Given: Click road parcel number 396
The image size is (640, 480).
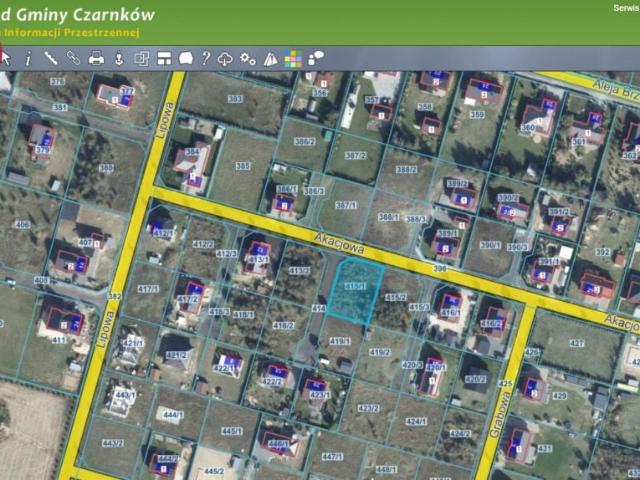Looking at the screenshot, I should click(x=440, y=269).
